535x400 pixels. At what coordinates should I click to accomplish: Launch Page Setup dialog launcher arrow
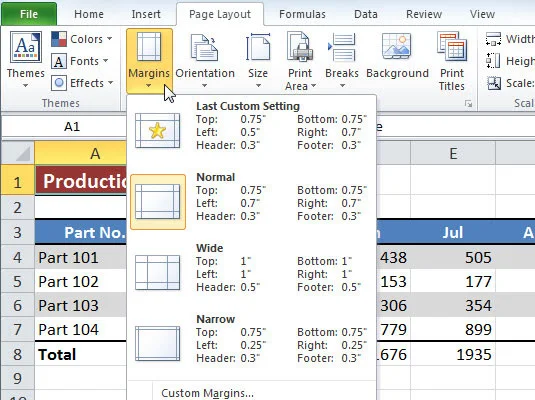tap(469, 104)
